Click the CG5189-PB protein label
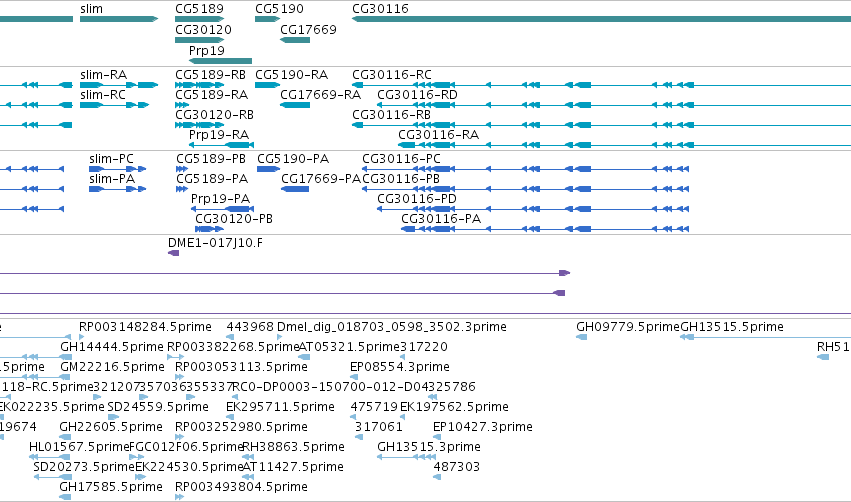Screen dimensions: 851x502 click(211, 158)
